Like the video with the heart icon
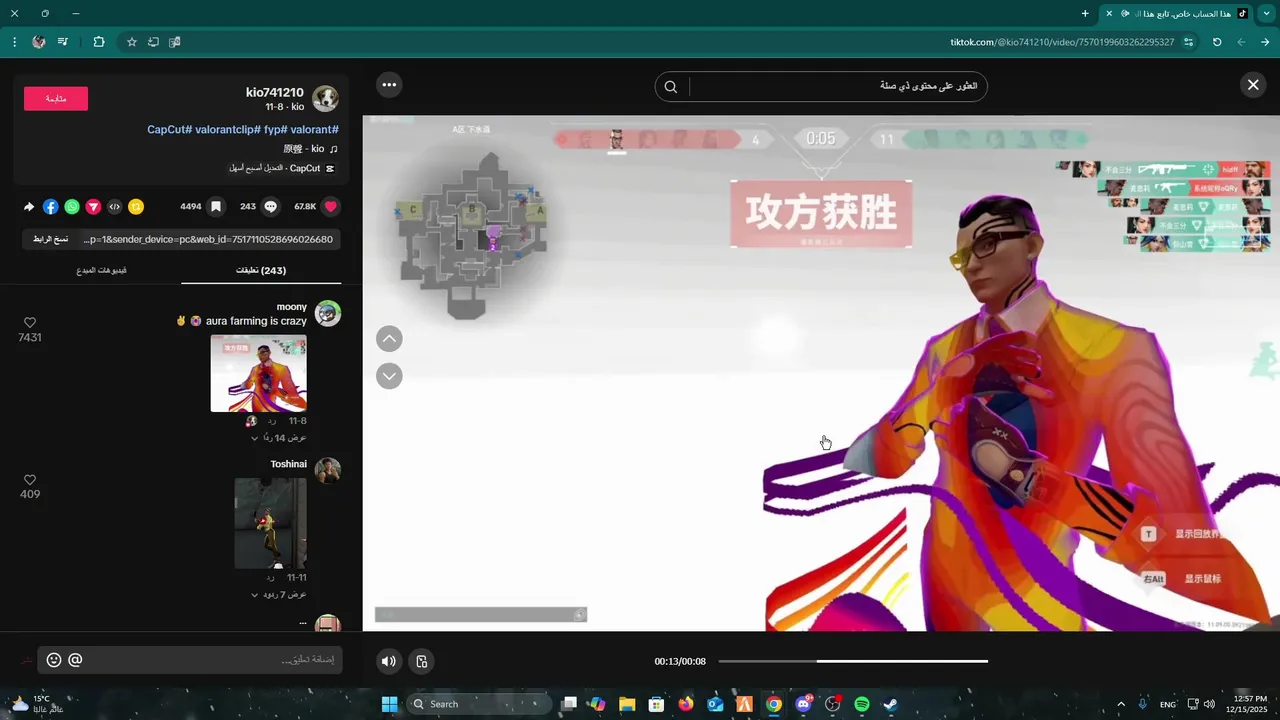The width and height of the screenshot is (1280, 720). [x=331, y=207]
